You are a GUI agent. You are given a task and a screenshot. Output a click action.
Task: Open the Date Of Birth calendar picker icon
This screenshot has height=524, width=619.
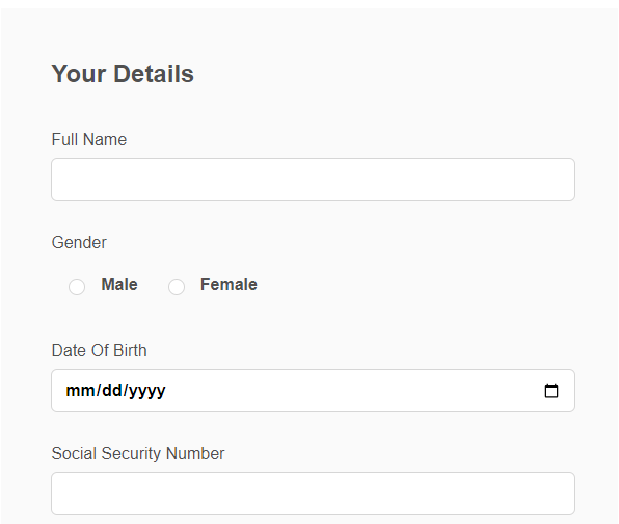tap(551, 391)
